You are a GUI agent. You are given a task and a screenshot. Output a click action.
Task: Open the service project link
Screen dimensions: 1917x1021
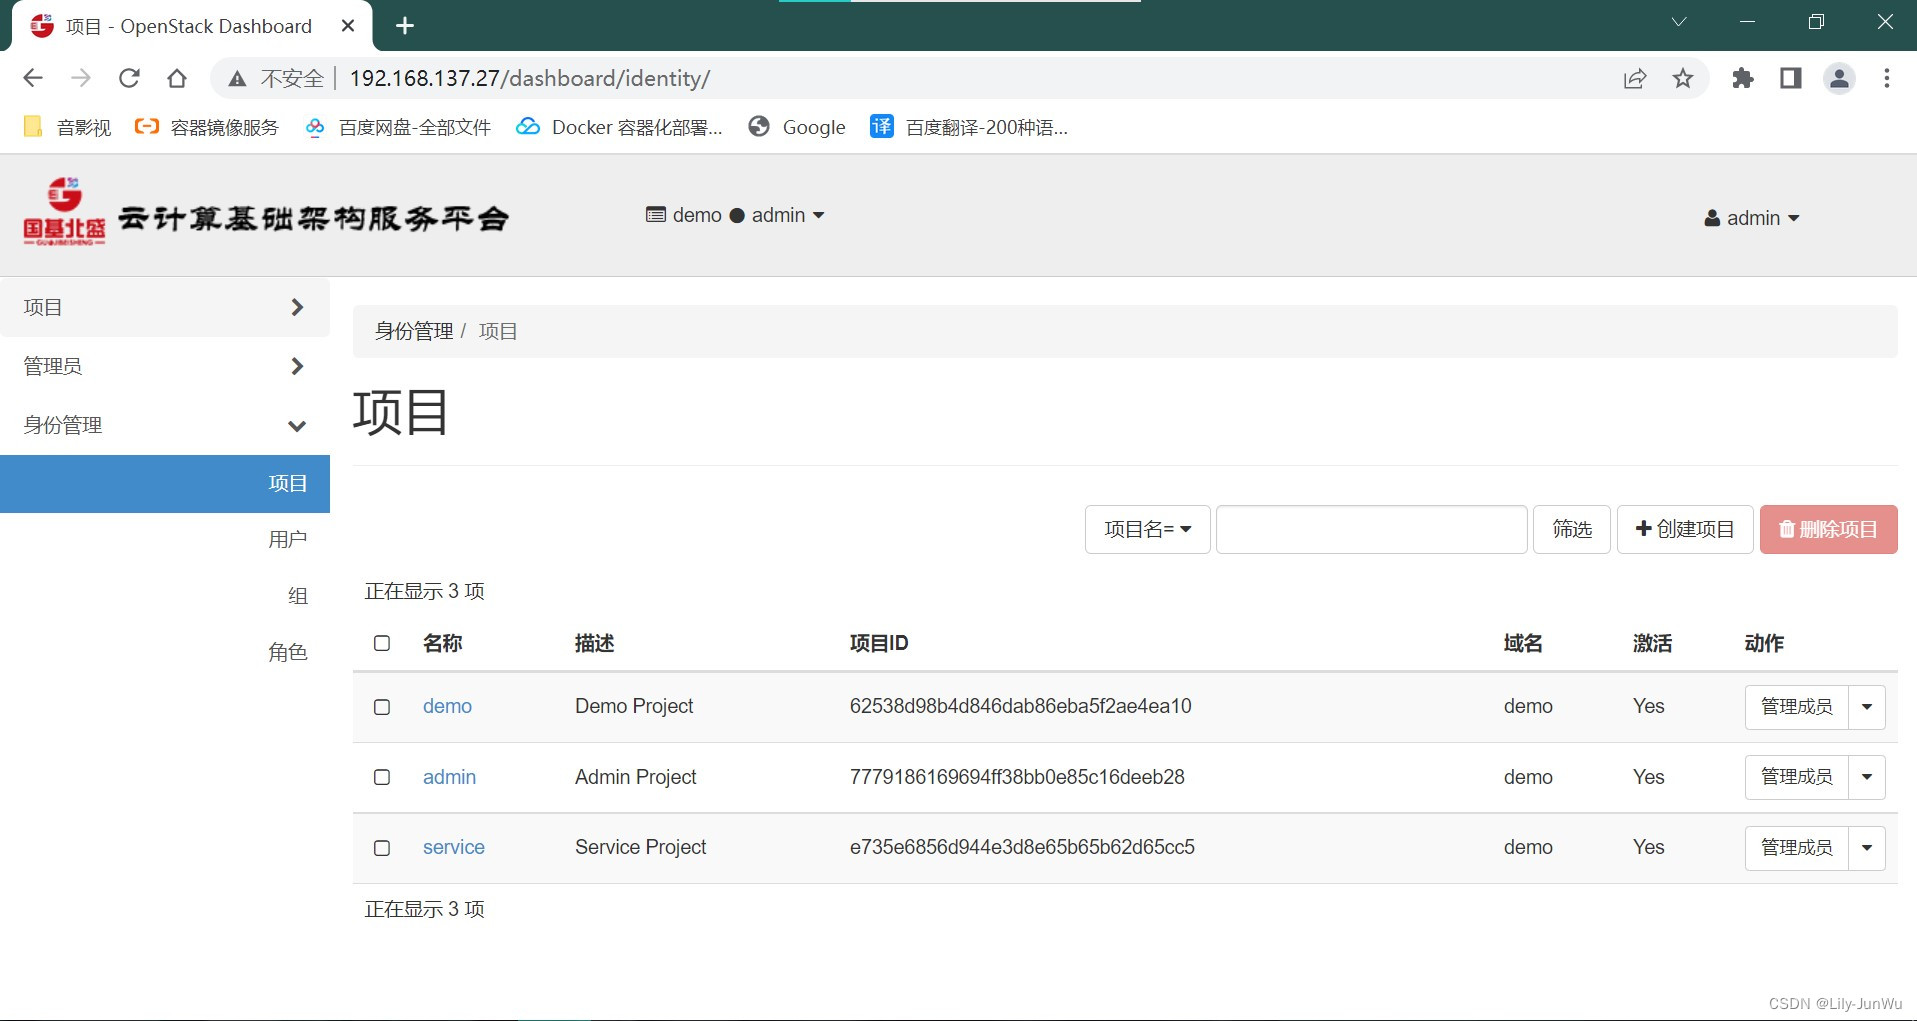coord(453,848)
